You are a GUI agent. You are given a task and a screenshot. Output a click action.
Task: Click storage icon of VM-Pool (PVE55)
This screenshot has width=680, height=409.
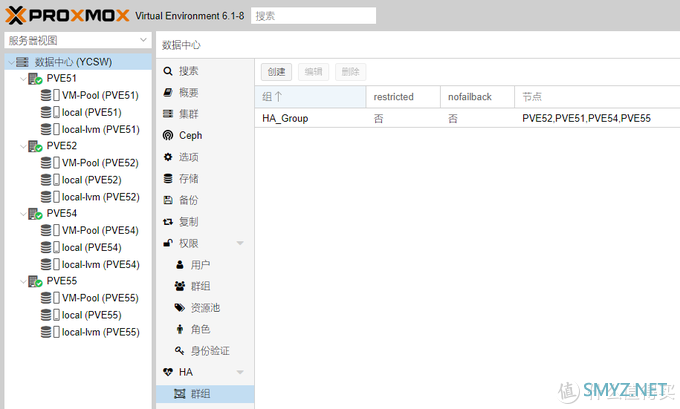tap(50, 298)
